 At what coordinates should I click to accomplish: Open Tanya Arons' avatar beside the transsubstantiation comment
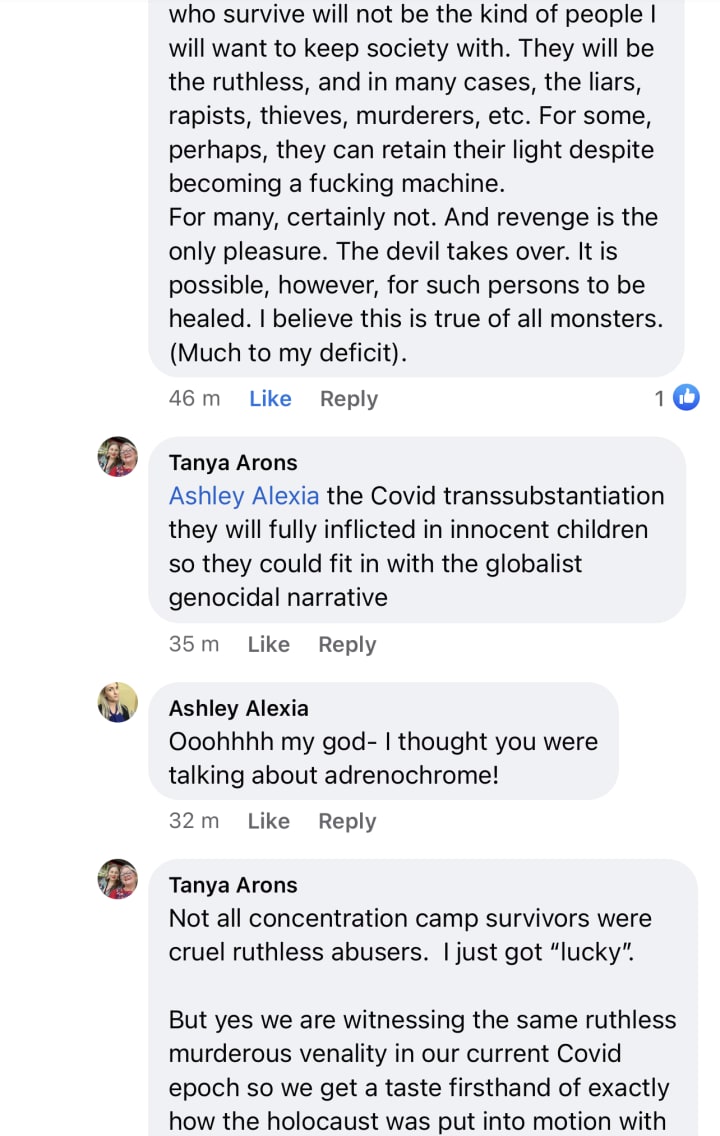117,457
